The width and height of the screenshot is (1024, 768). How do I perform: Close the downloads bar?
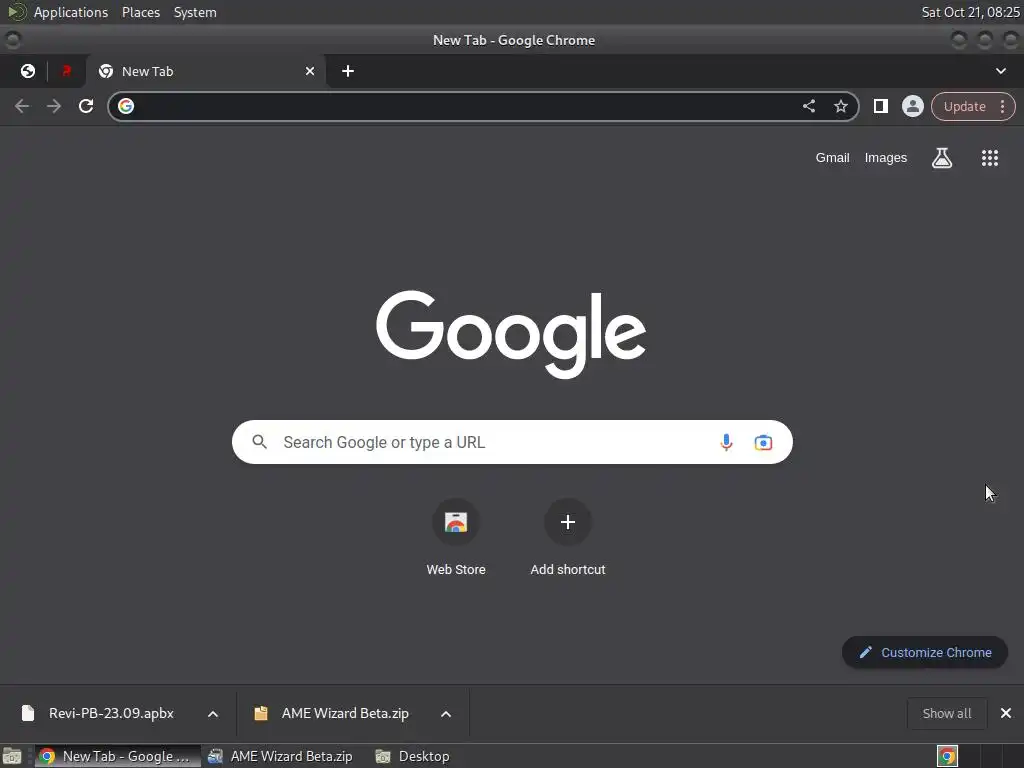pyautogui.click(x=1006, y=713)
